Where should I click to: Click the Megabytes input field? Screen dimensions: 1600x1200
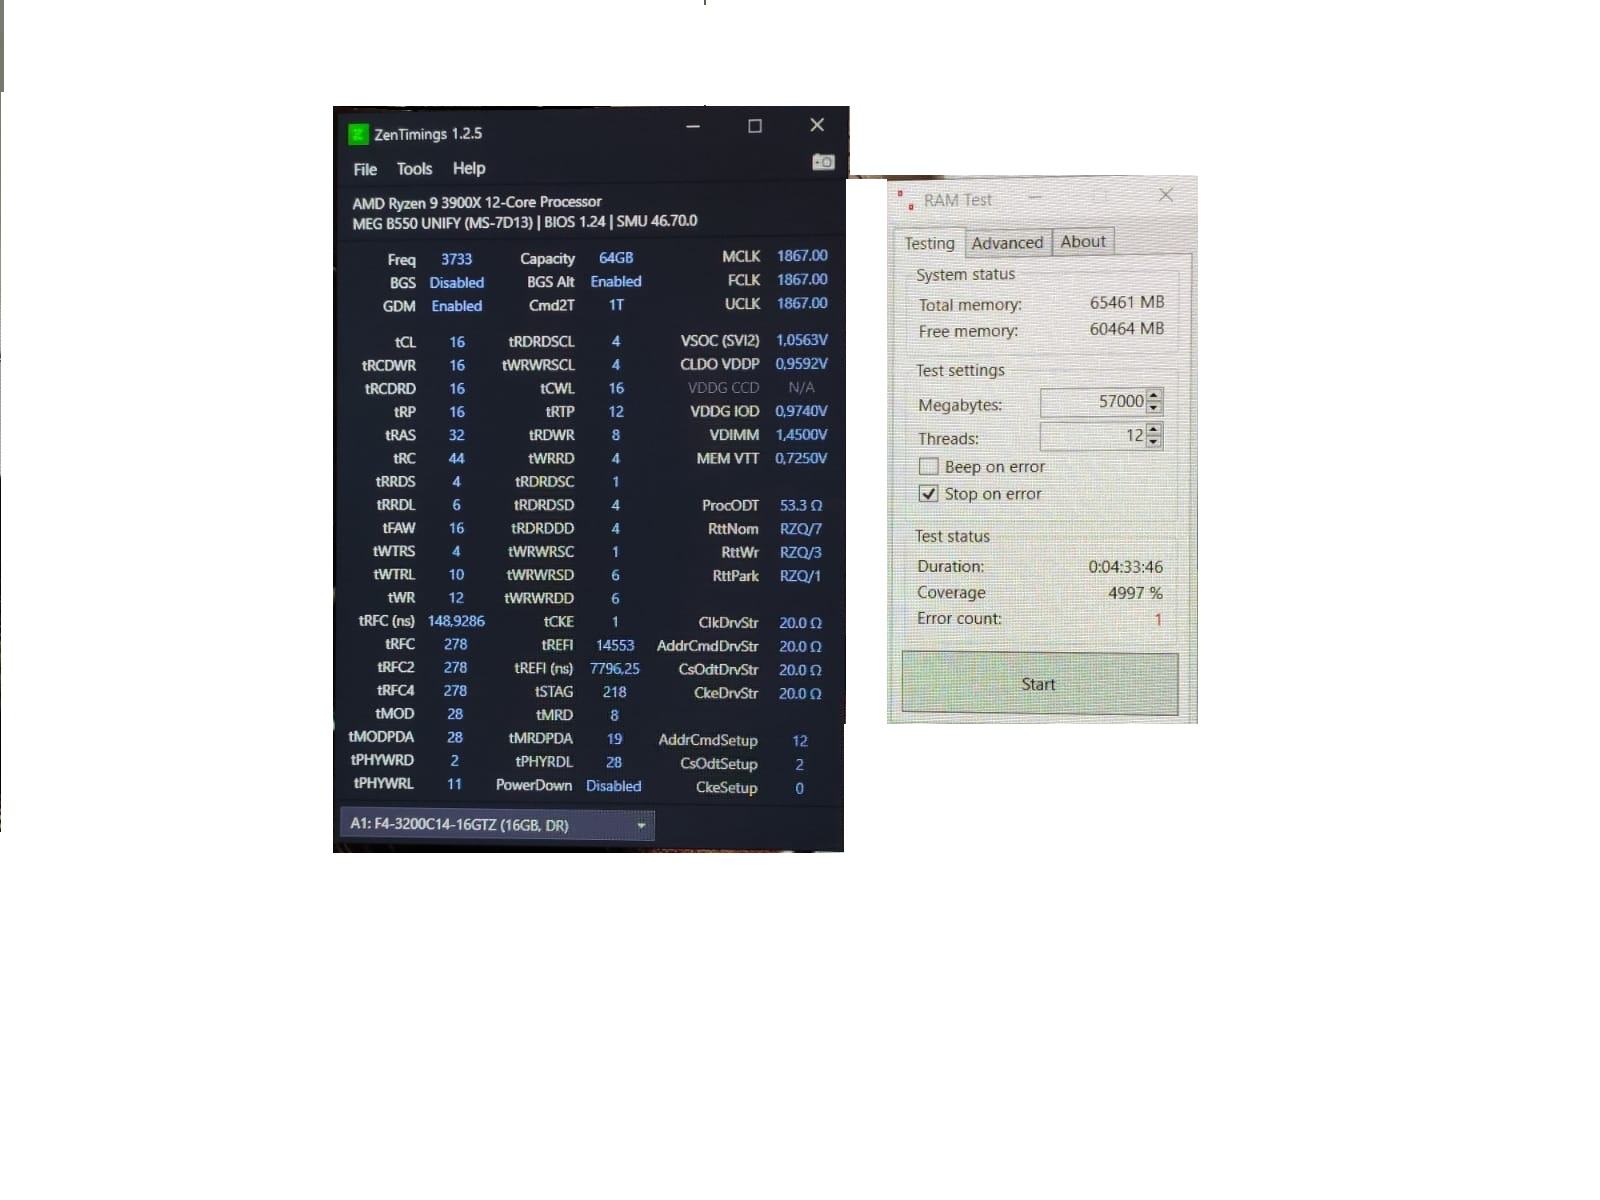coord(1093,401)
